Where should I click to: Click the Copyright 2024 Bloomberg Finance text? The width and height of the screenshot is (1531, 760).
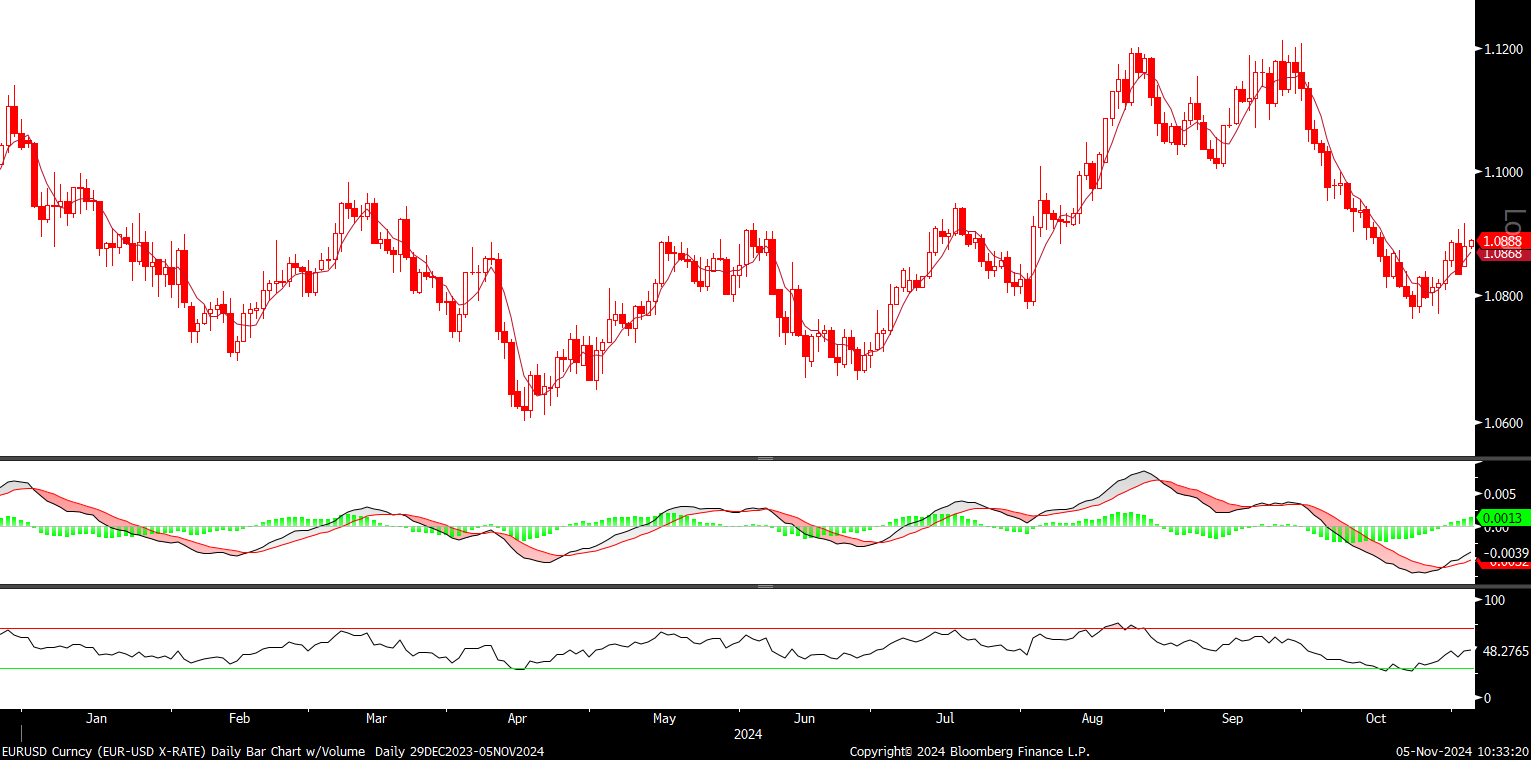(x=970, y=751)
